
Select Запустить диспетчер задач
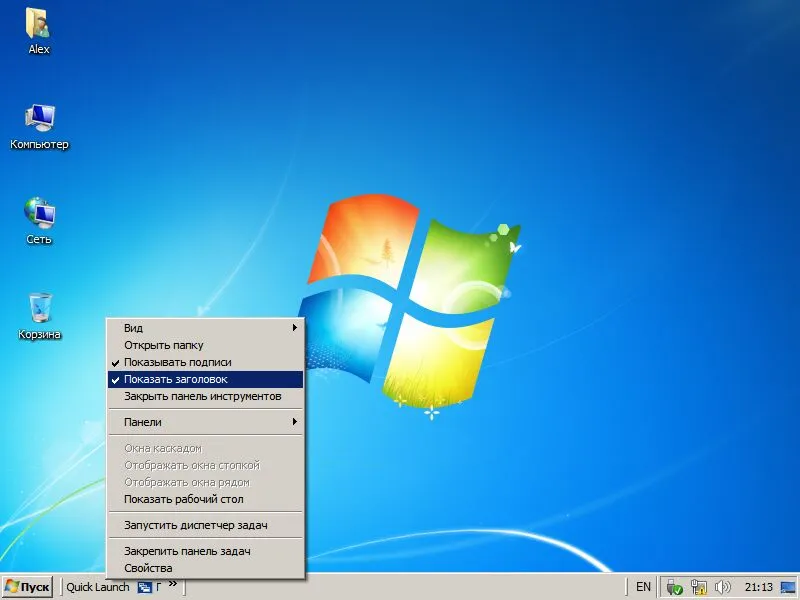point(206,525)
